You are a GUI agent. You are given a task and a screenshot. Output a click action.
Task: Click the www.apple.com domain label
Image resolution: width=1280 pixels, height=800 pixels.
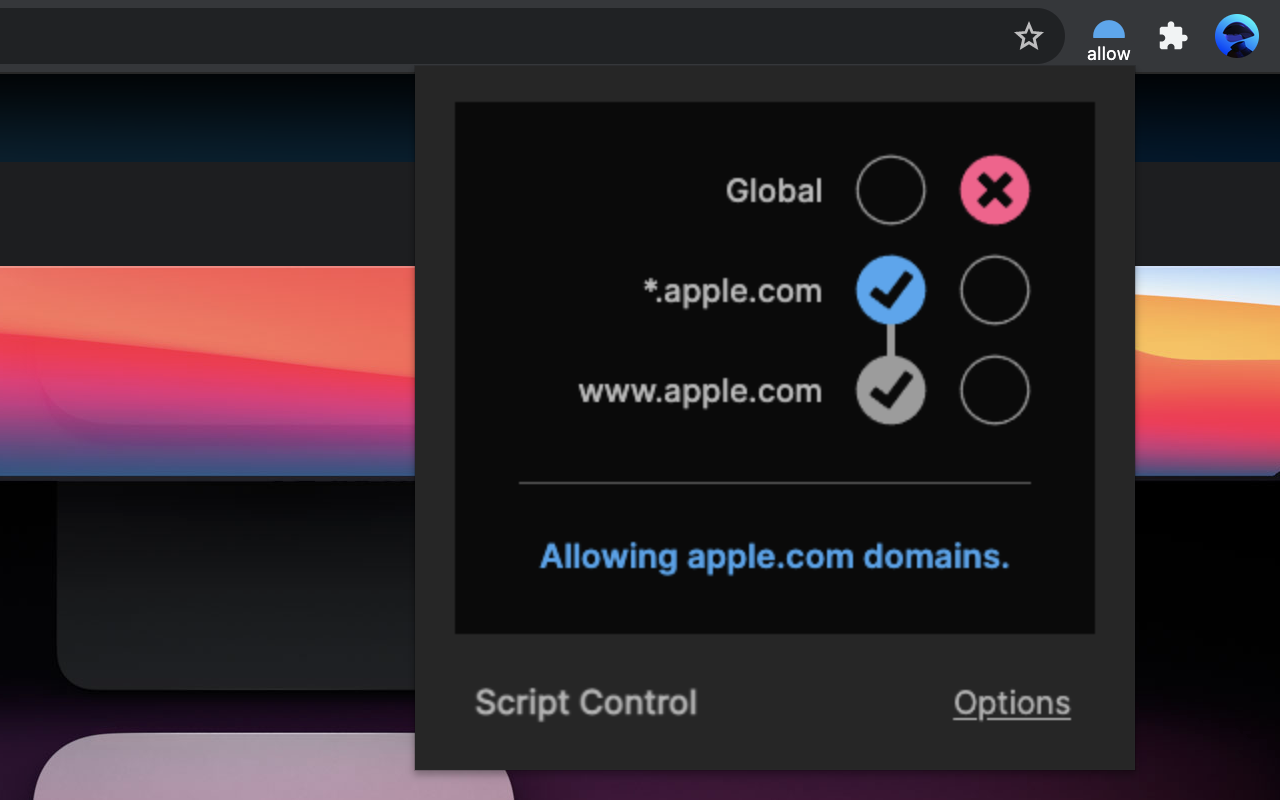[699, 390]
